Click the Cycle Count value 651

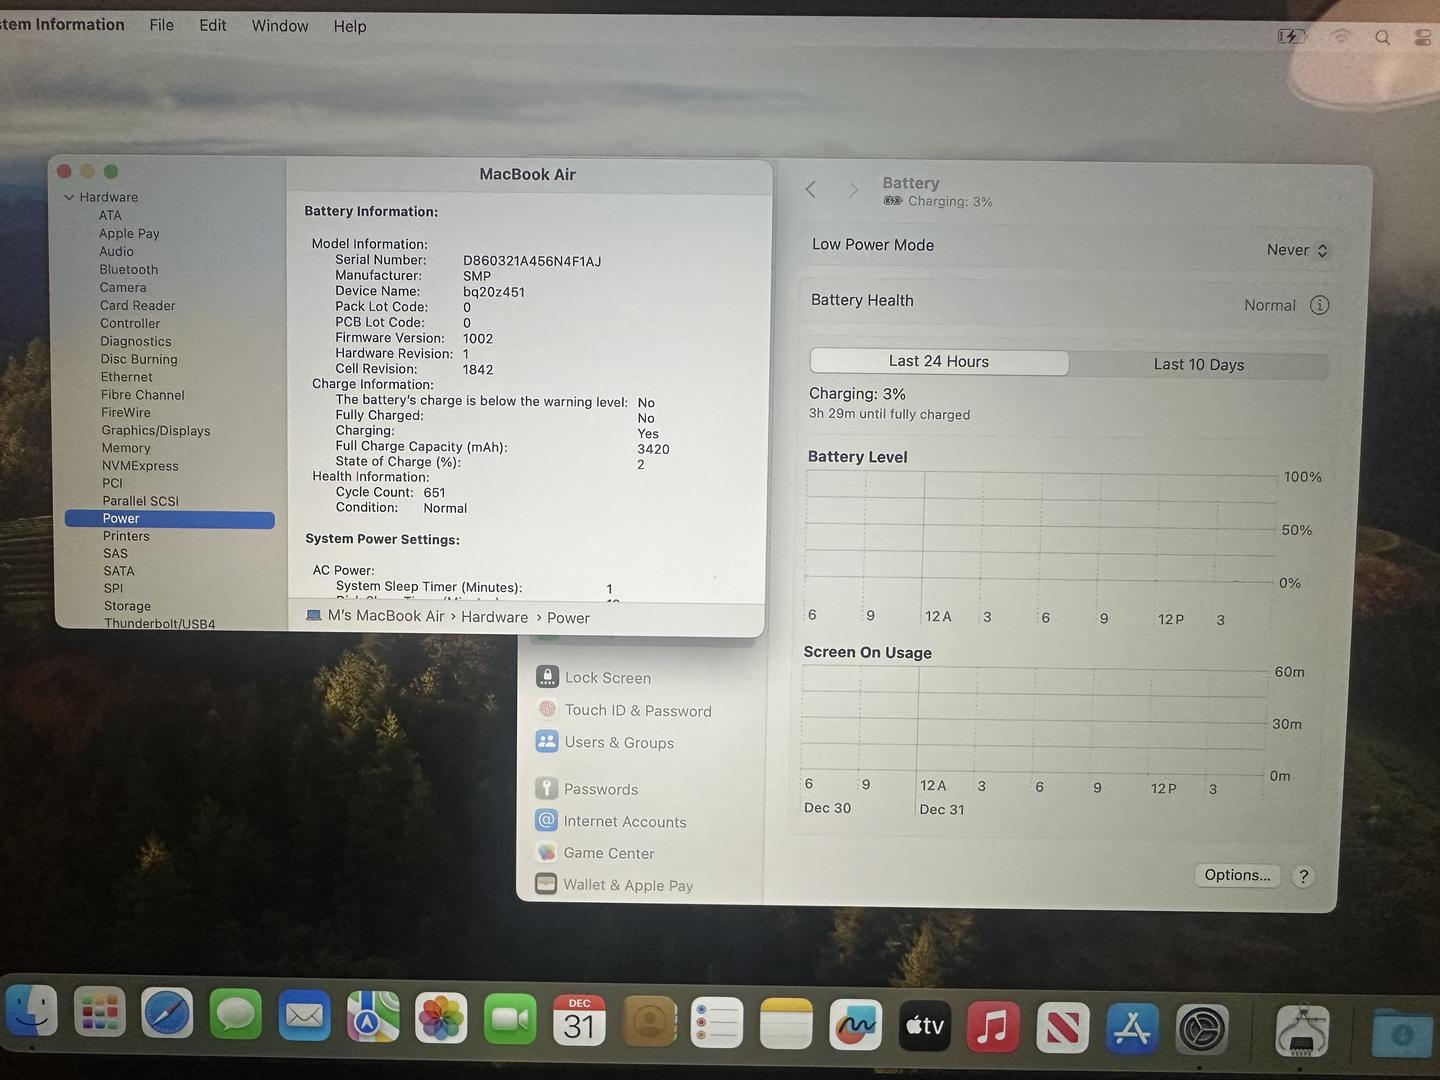point(434,492)
